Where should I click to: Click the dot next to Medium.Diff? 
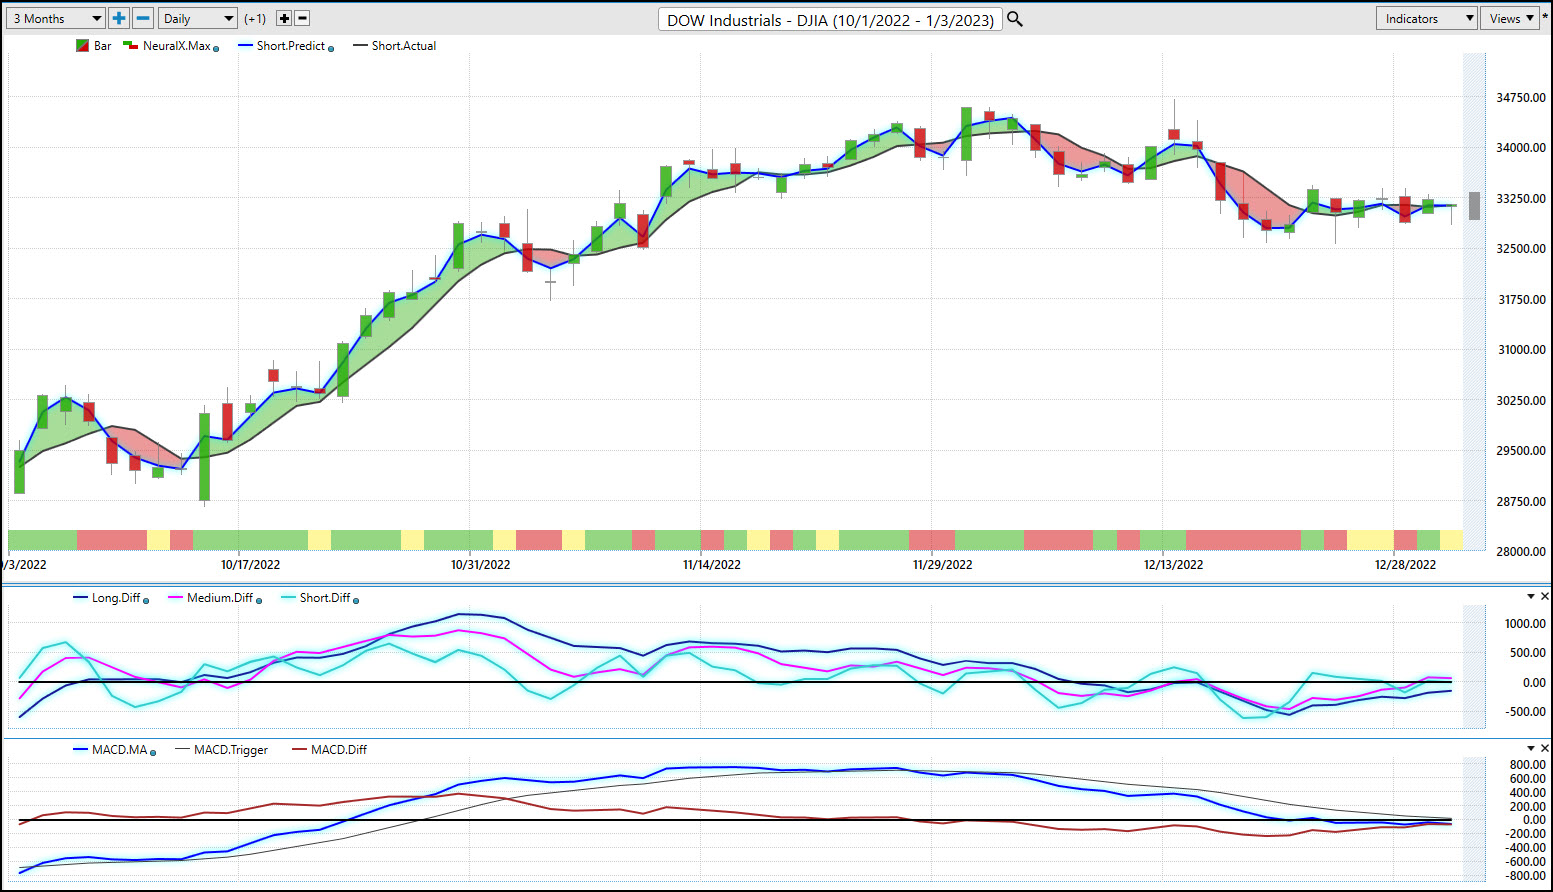tap(259, 600)
